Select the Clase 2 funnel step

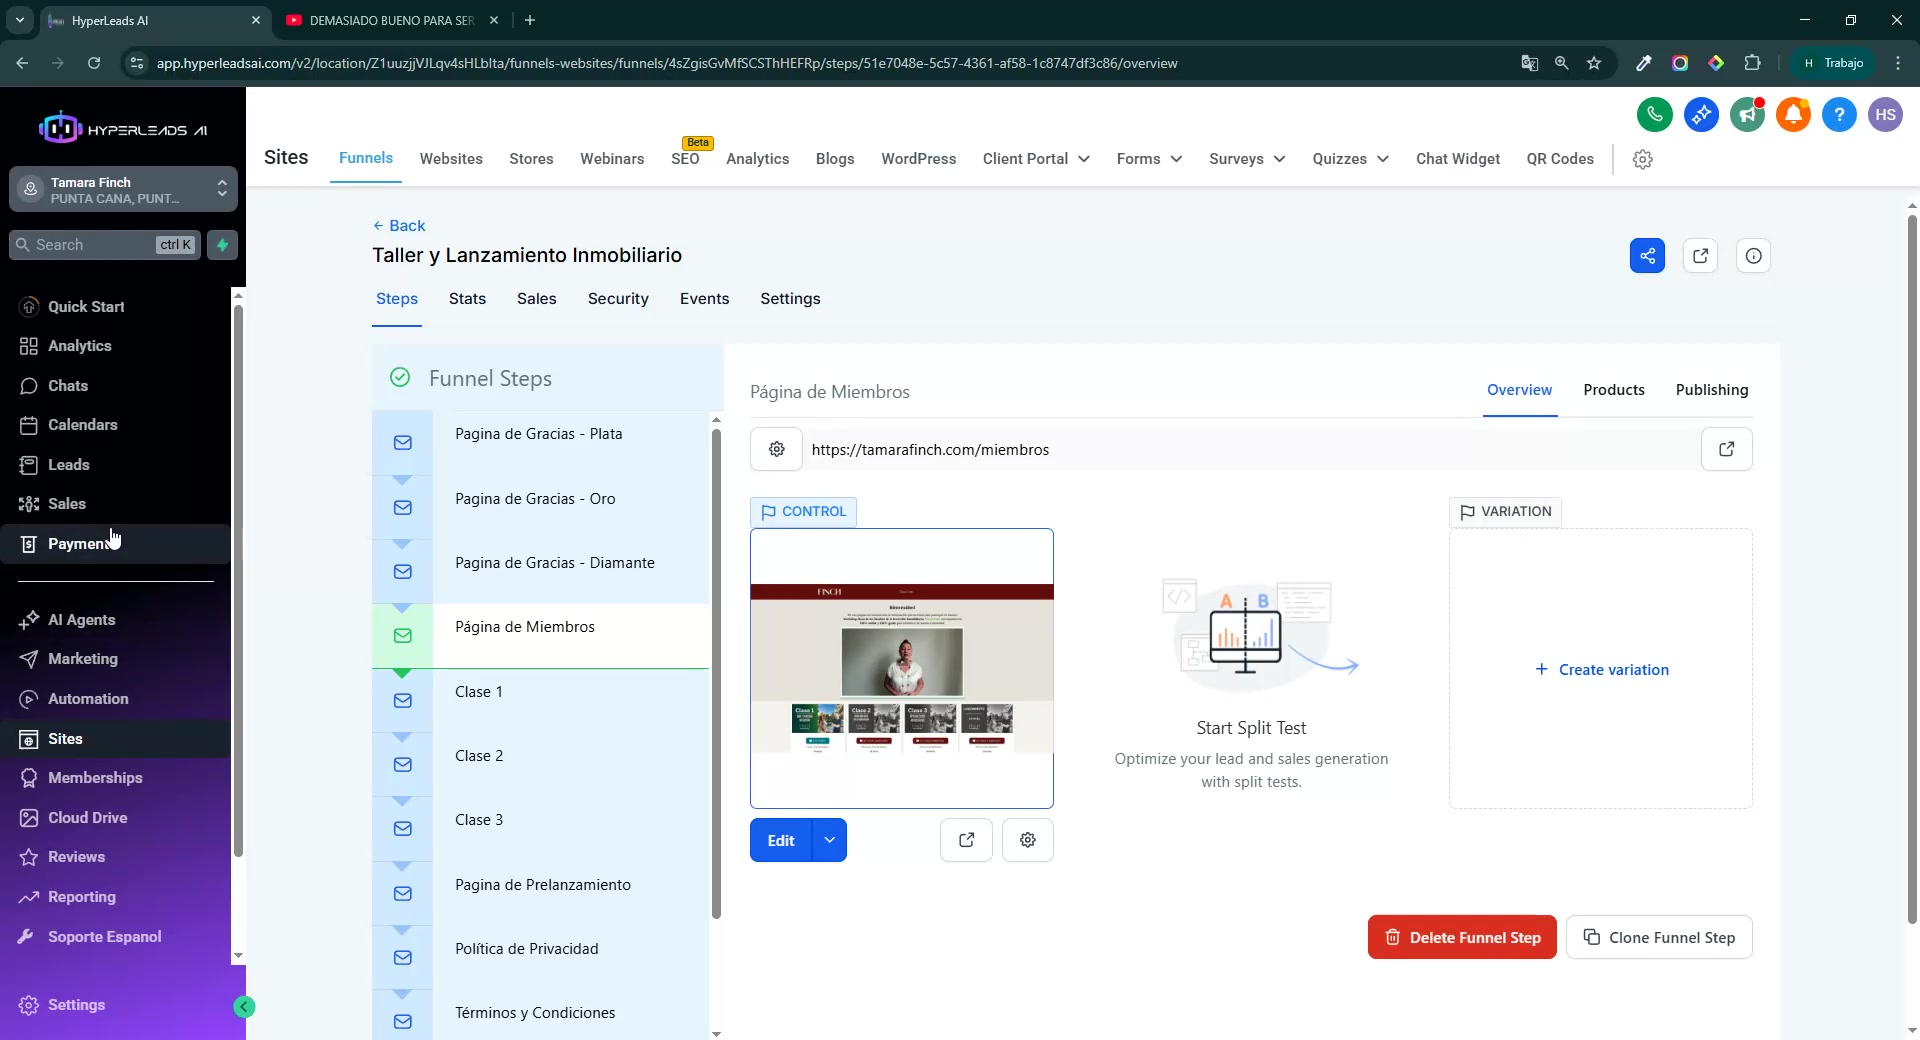[x=479, y=756]
